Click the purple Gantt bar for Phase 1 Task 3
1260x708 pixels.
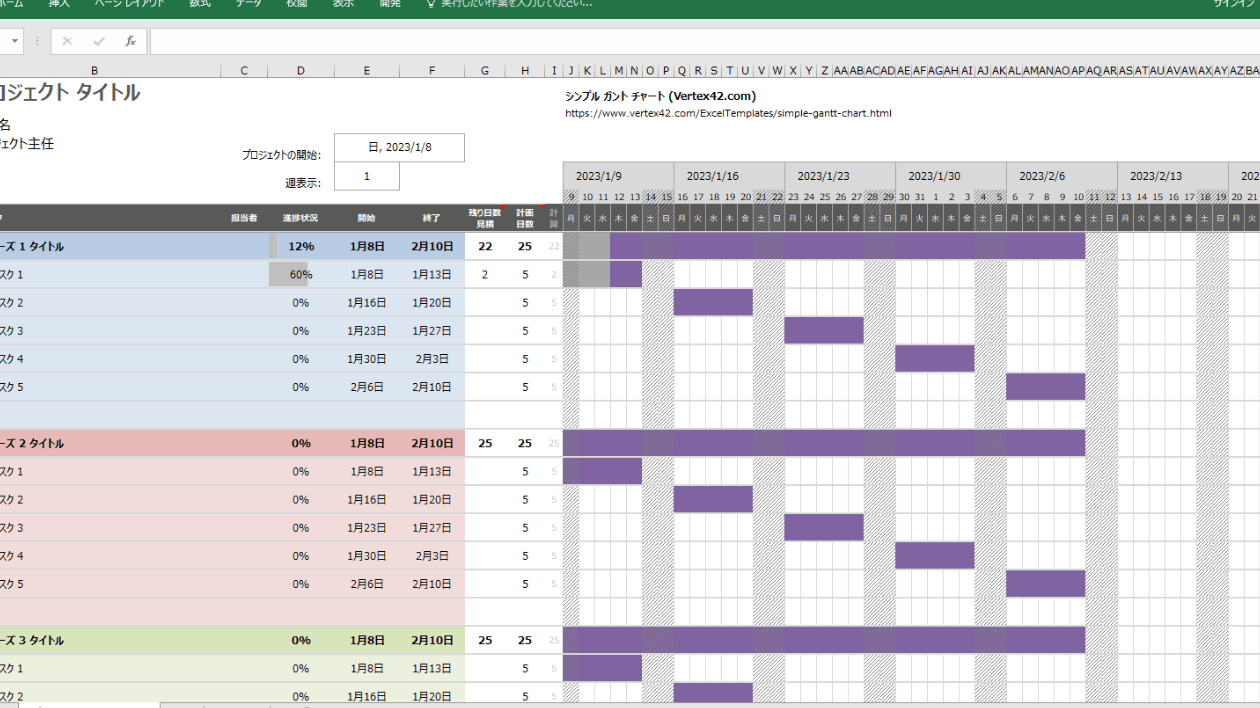pos(824,330)
